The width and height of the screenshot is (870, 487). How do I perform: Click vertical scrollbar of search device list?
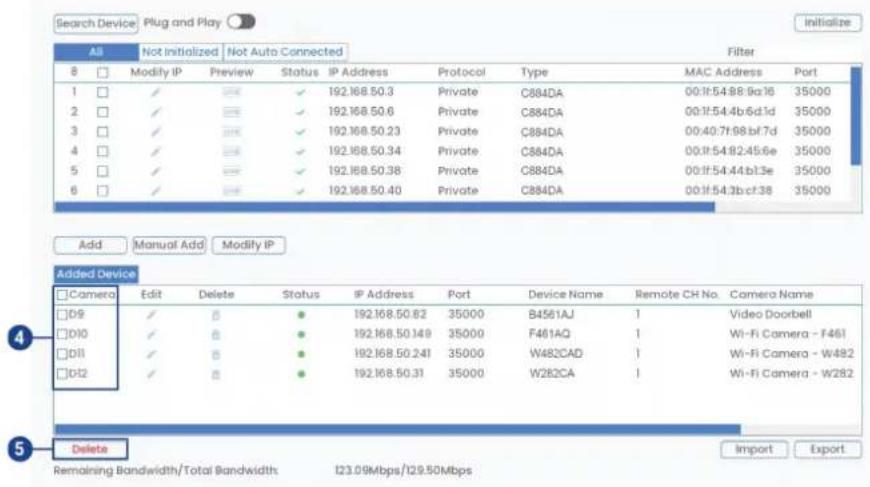click(x=856, y=115)
